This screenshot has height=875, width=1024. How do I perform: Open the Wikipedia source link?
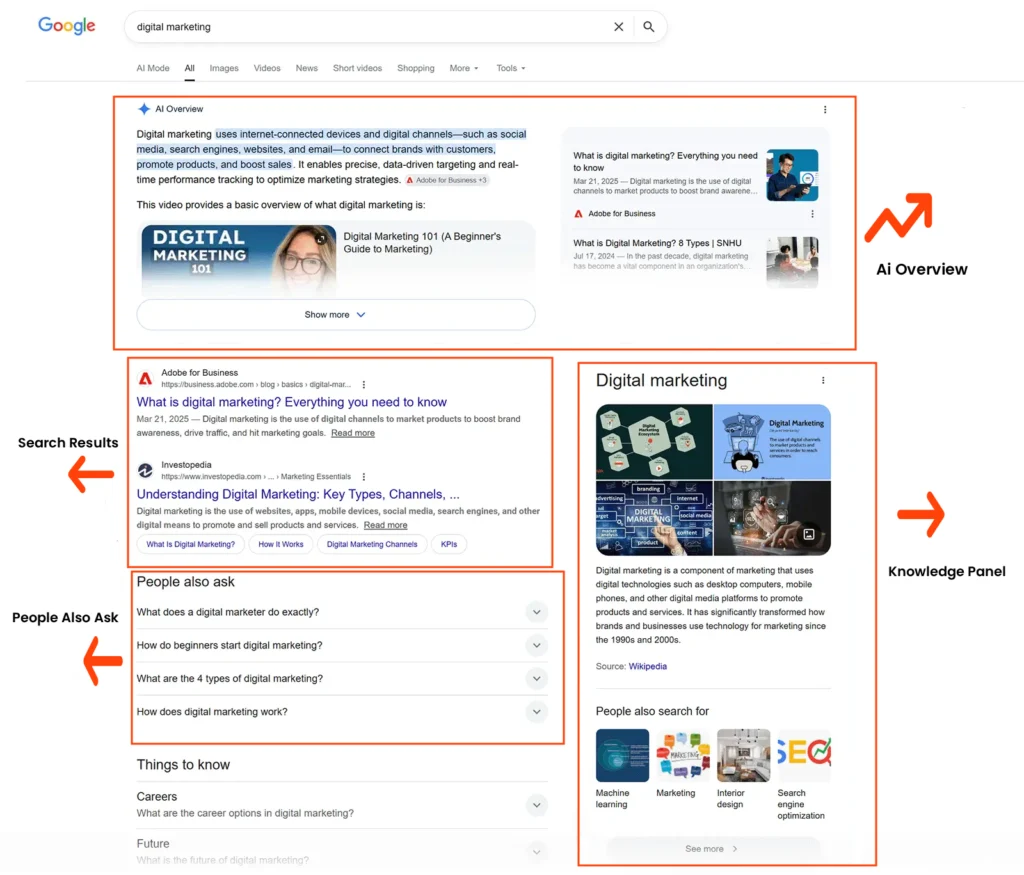tap(647, 667)
